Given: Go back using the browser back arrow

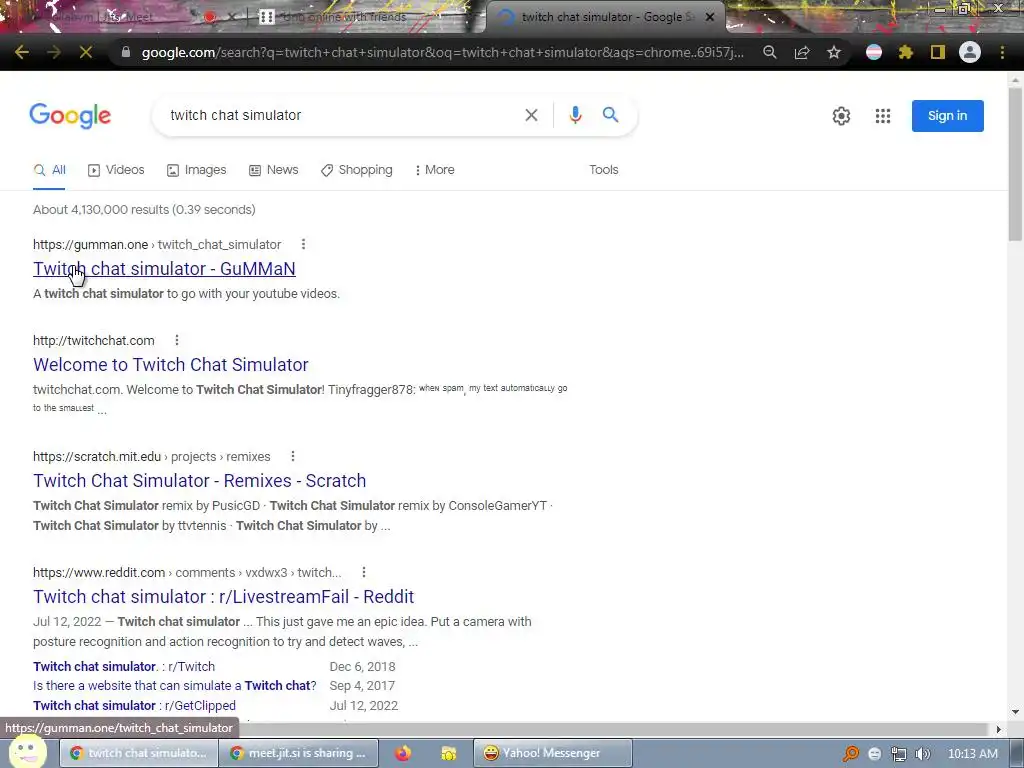Looking at the screenshot, I should coord(22,52).
